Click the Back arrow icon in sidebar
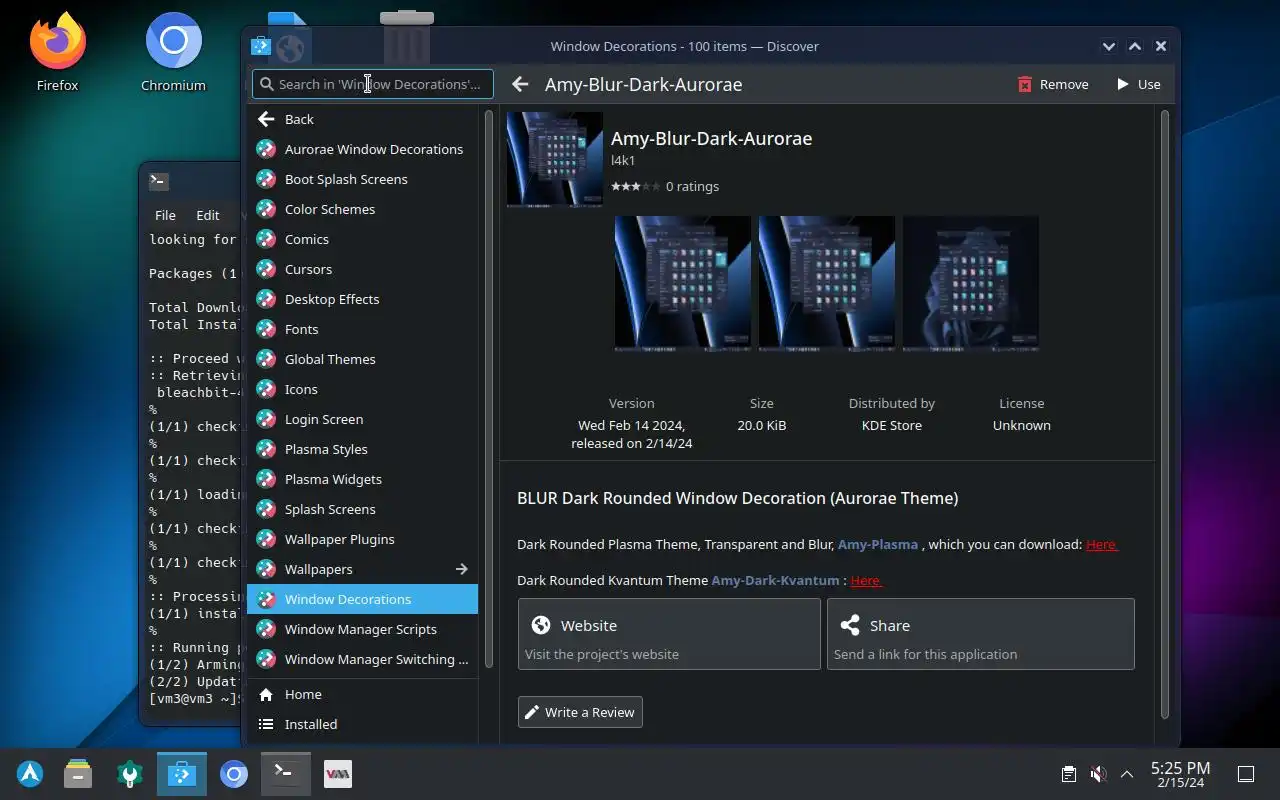This screenshot has height=800, width=1280. 266,119
